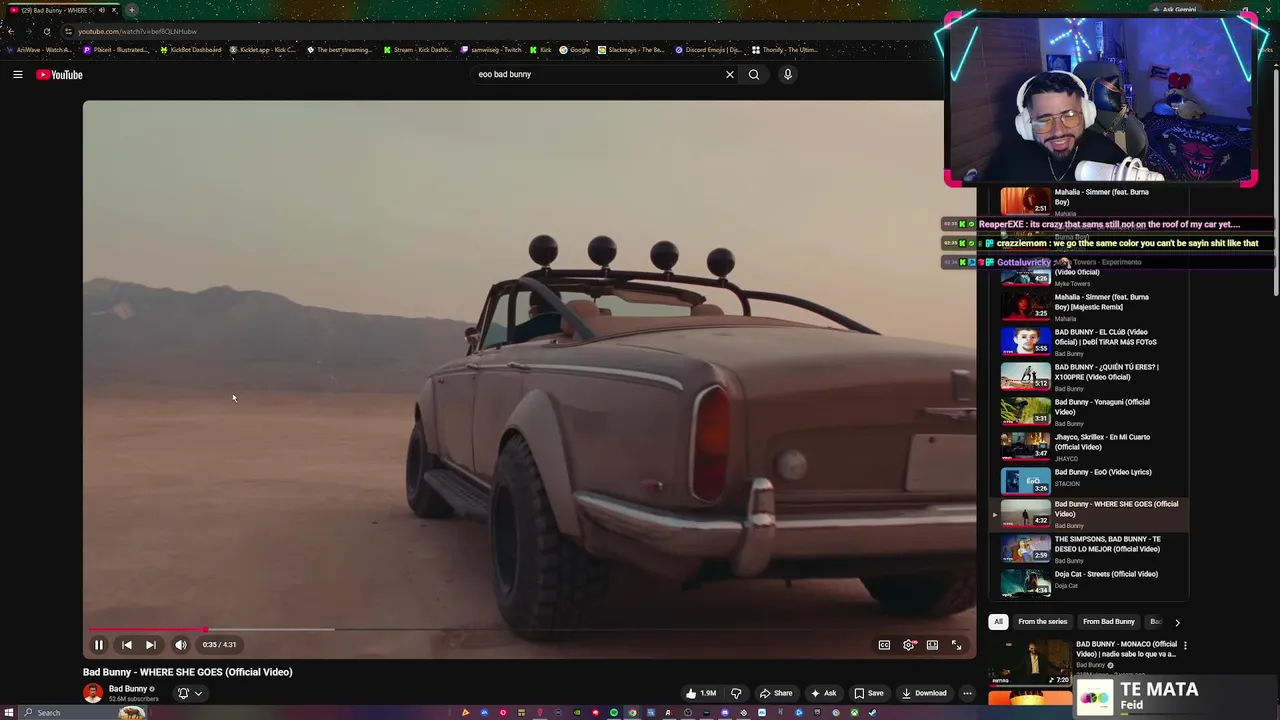Open the Google bookmark

coord(575,49)
